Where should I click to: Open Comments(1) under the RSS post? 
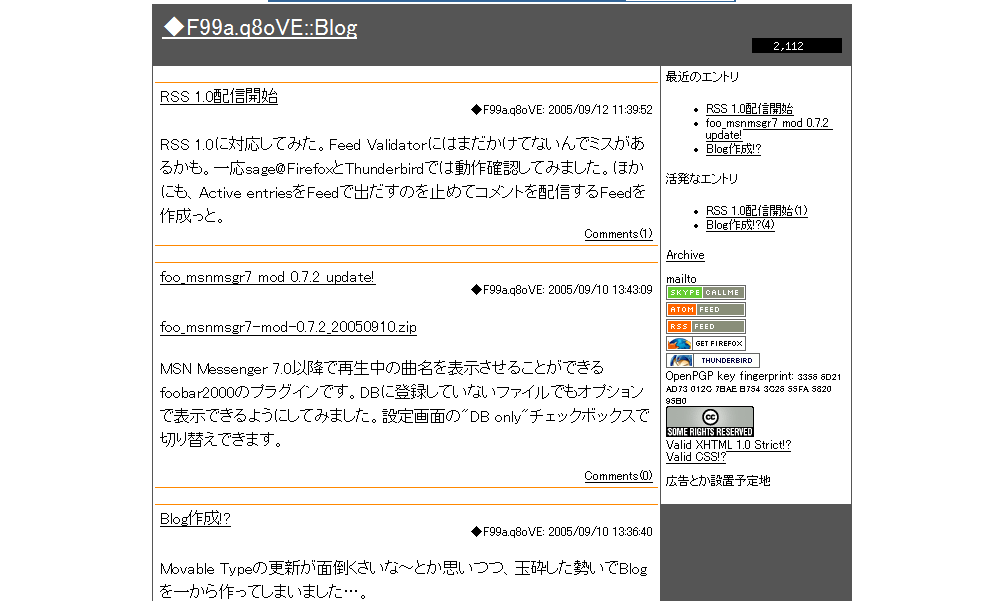(618, 234)
